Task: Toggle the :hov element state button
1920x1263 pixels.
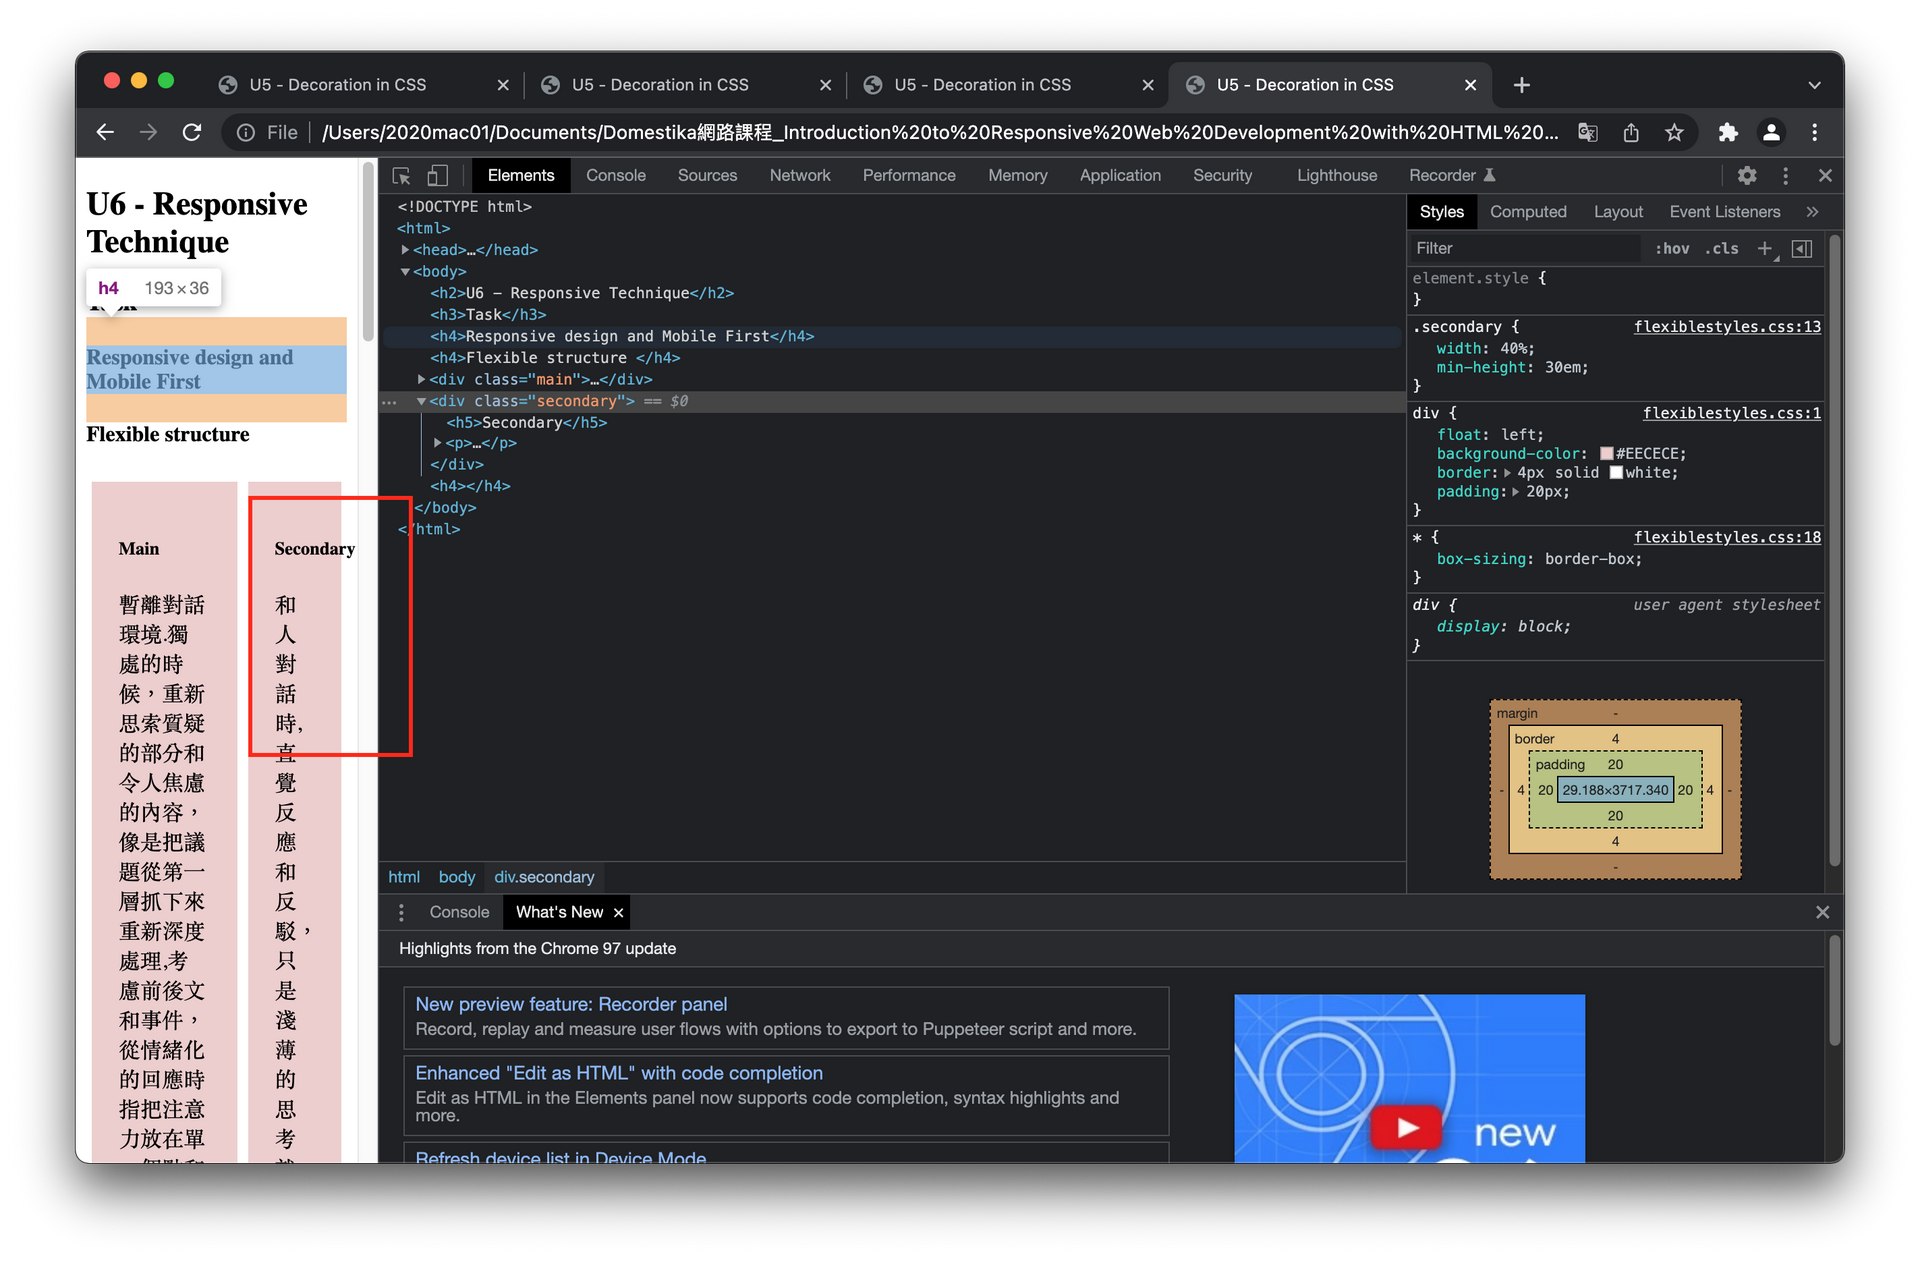Action: [1671, 248]
